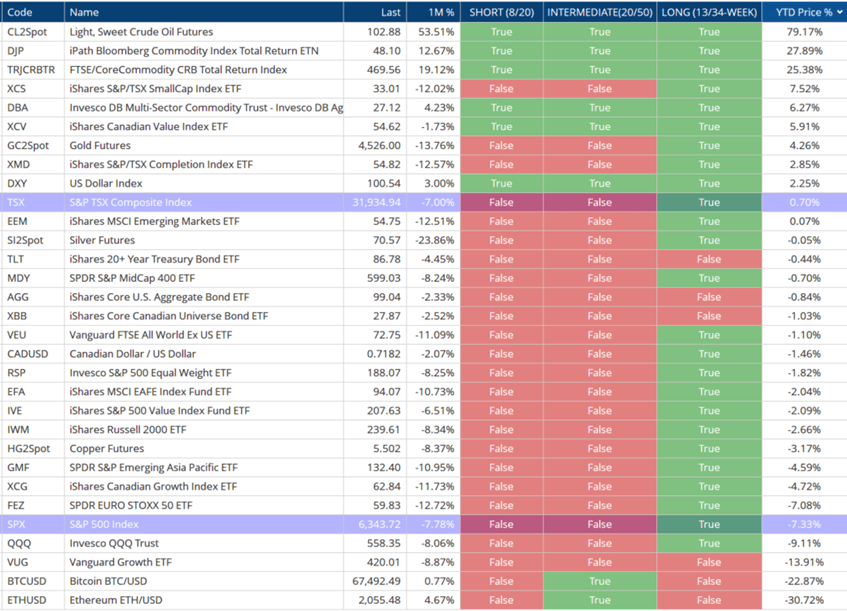Click the QQQ ticker code
The image size is (847, 611).
click(18, 543)
